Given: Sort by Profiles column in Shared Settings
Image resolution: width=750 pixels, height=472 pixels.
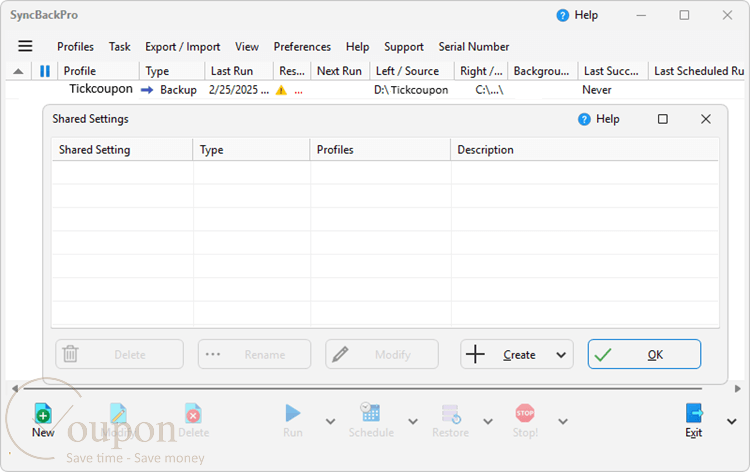Looking at the screenshot, I should tap(380, 150).
